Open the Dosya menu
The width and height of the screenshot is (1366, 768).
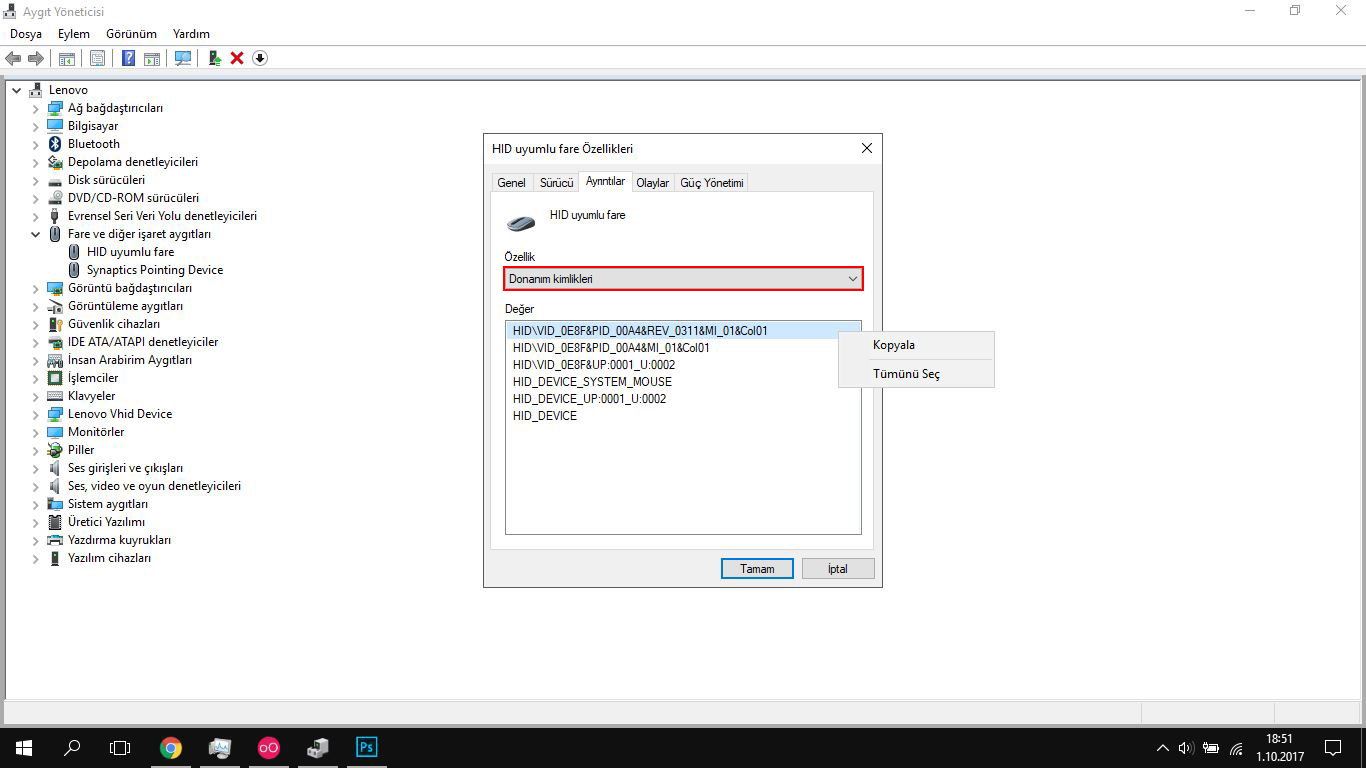(x=26, y=34)
